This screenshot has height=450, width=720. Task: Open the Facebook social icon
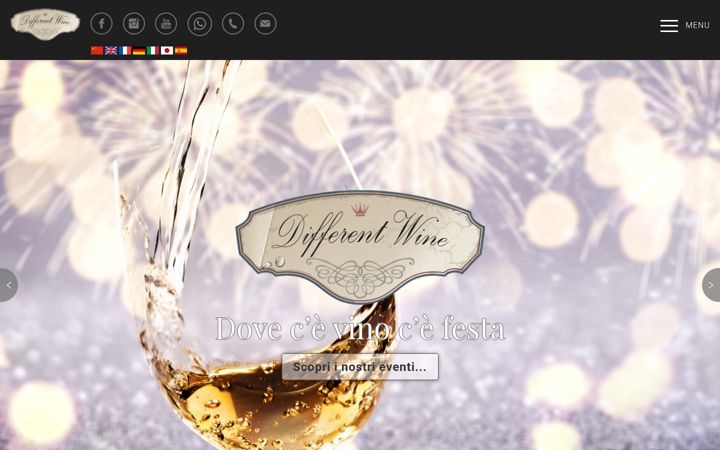point(101,24)
